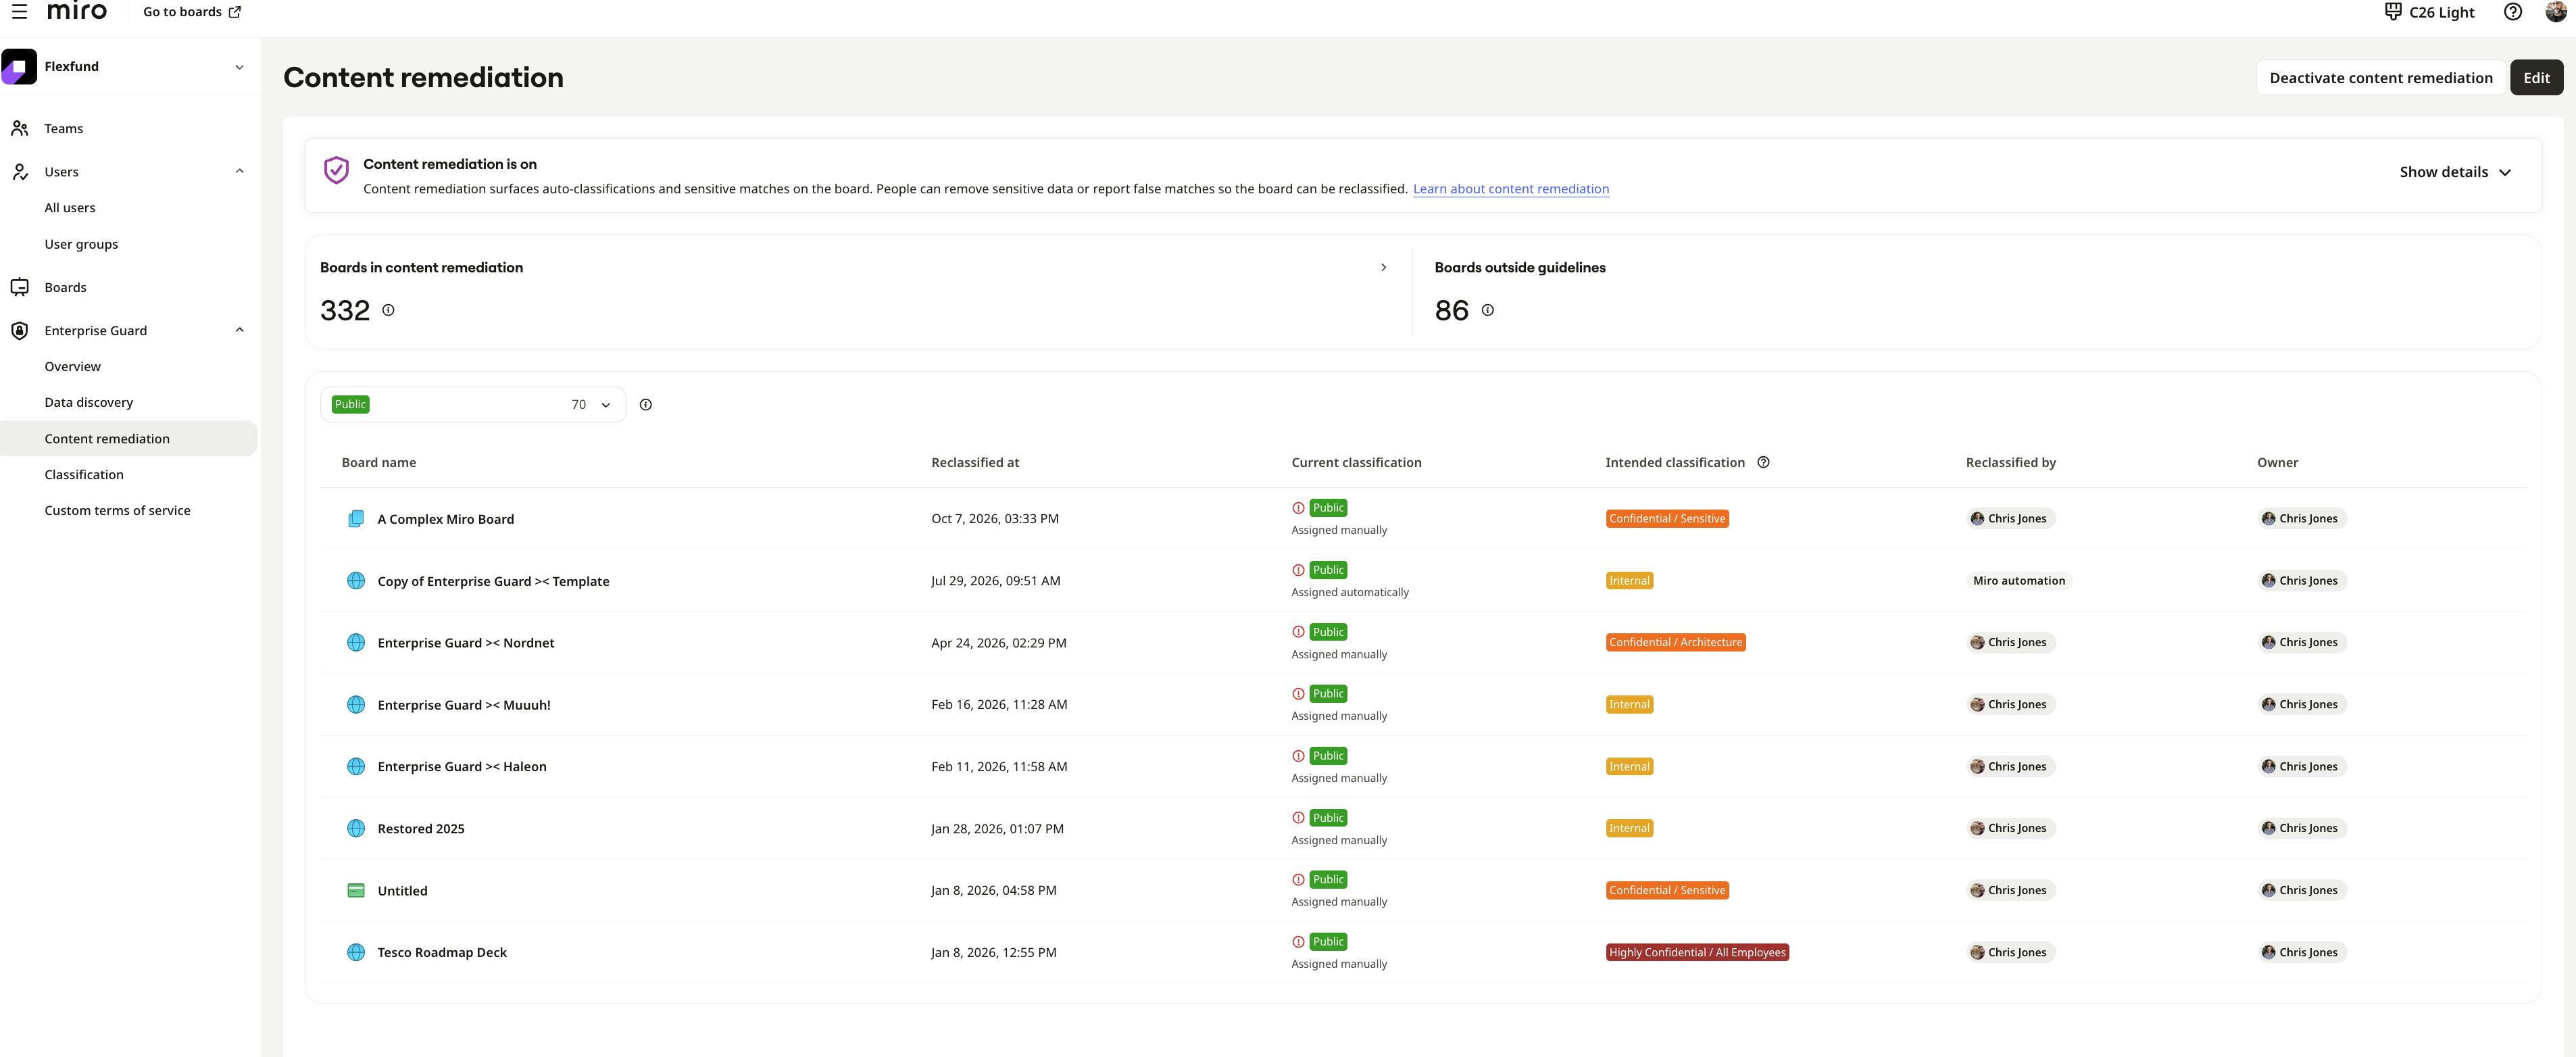Click board icon for A Complex Miro Board
The image size is (2576, 1057).
(x=356, y=519)
